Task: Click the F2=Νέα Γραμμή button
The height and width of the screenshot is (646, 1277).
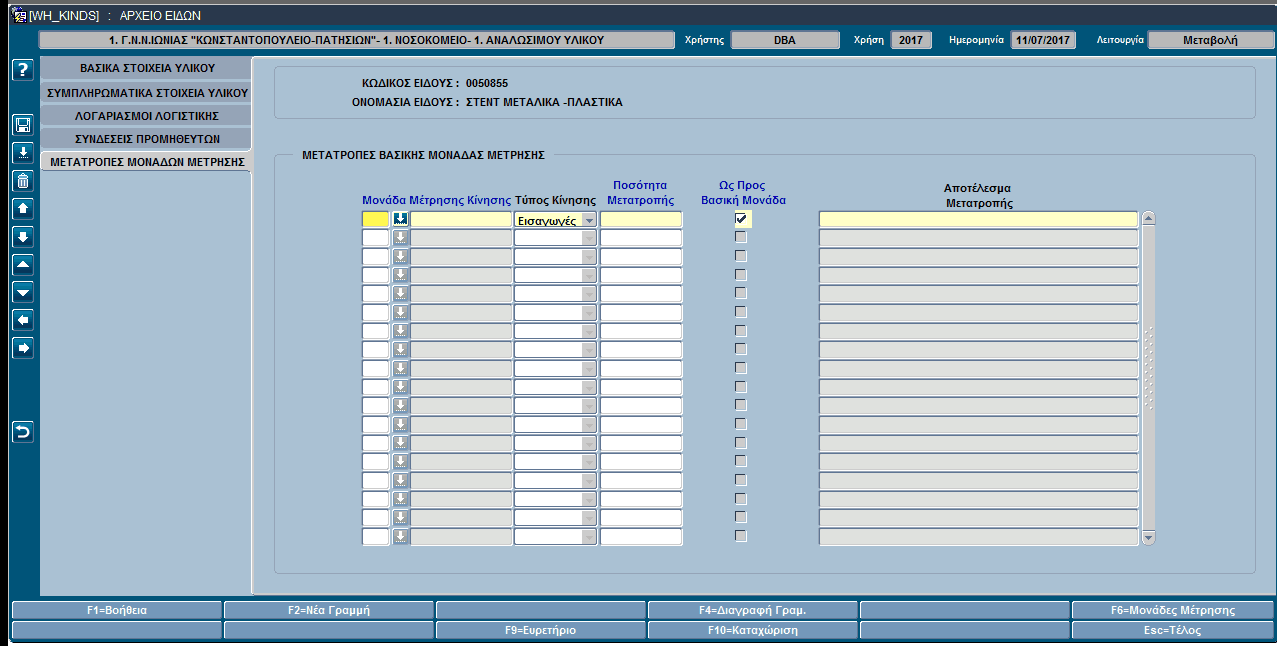Action: click(x=329, y=610)
